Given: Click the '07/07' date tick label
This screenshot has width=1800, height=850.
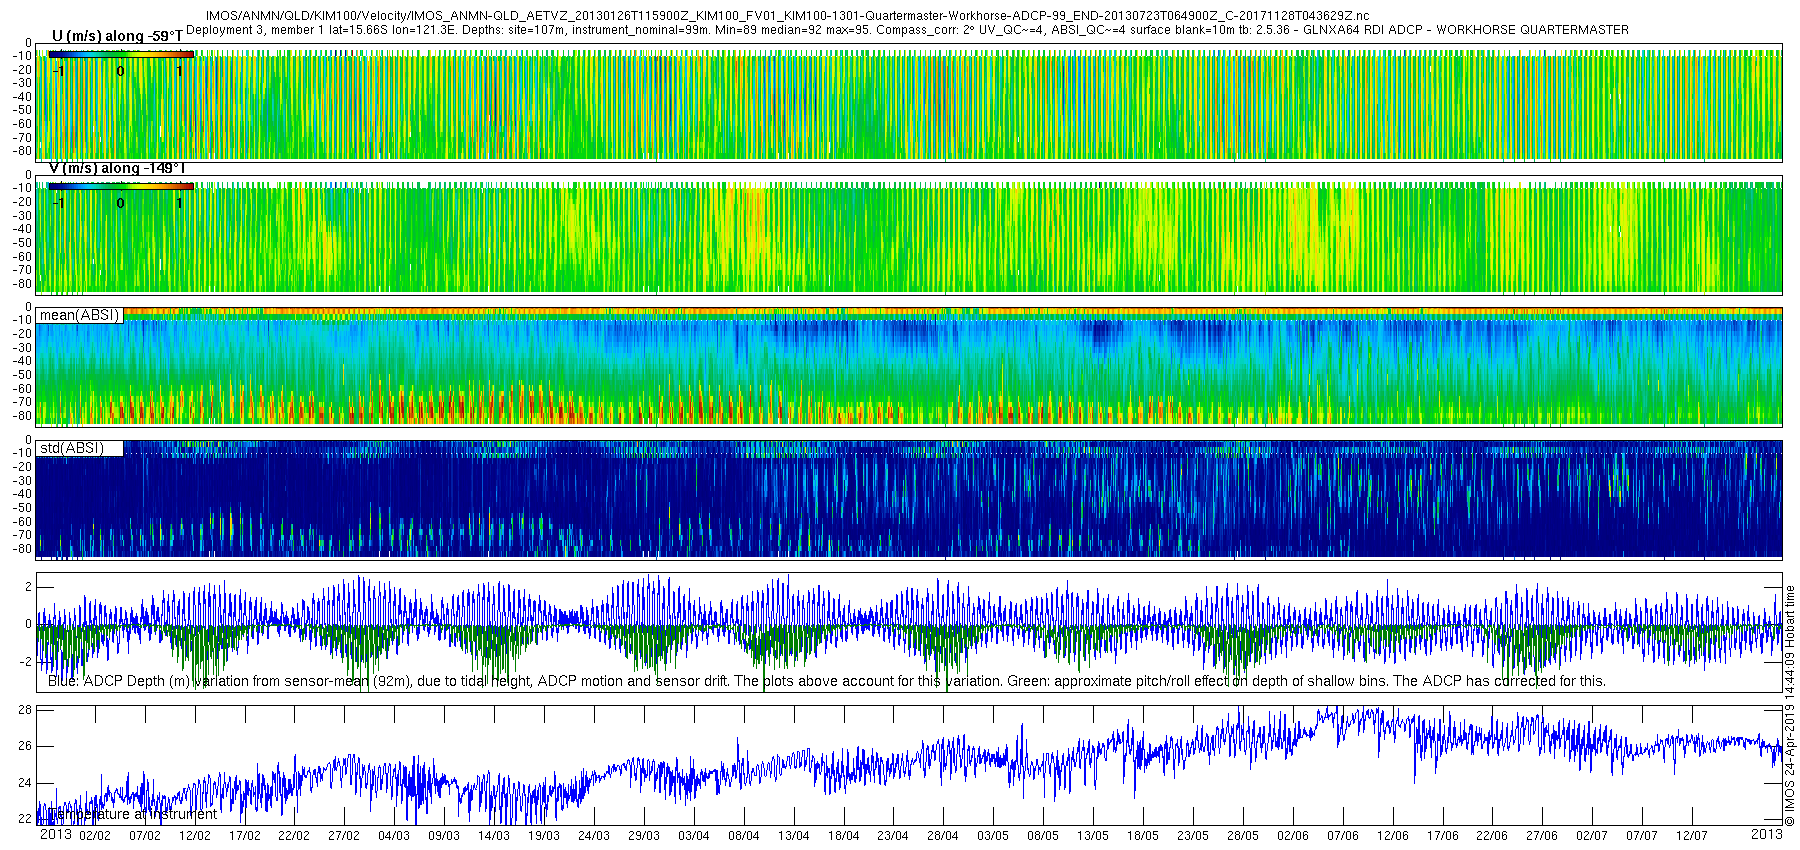Looking at the screenshot, I should point(1642,836).
